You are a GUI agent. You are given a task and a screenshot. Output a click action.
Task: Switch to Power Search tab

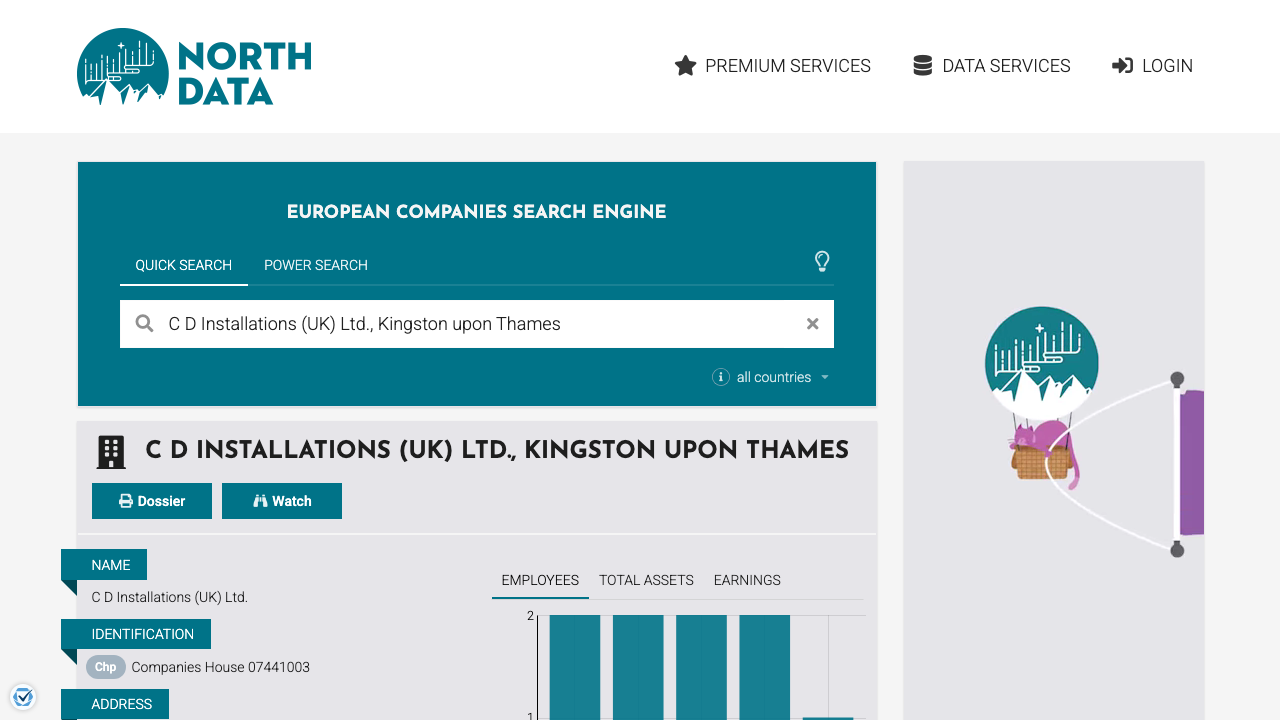(x=316, y=265)
